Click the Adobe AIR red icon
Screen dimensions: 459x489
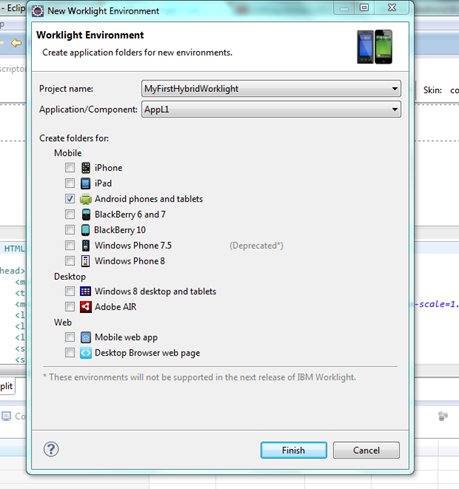[x=86, y=307]
